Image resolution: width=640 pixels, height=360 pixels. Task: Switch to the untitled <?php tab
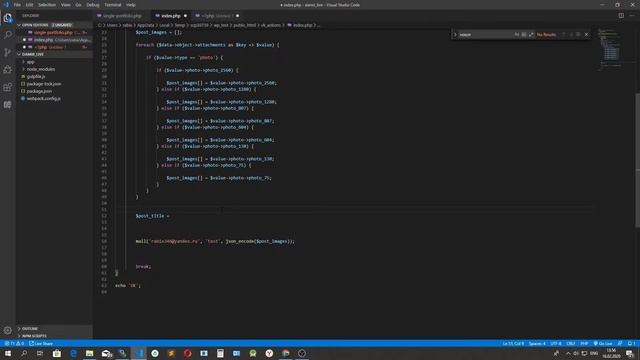(216, 16)
